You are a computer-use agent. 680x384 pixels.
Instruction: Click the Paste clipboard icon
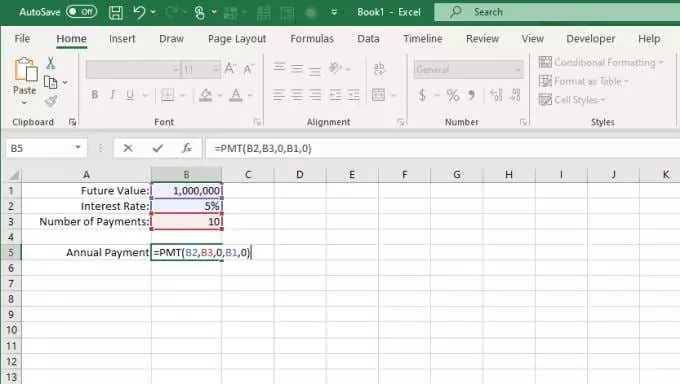tap(25, 70)
